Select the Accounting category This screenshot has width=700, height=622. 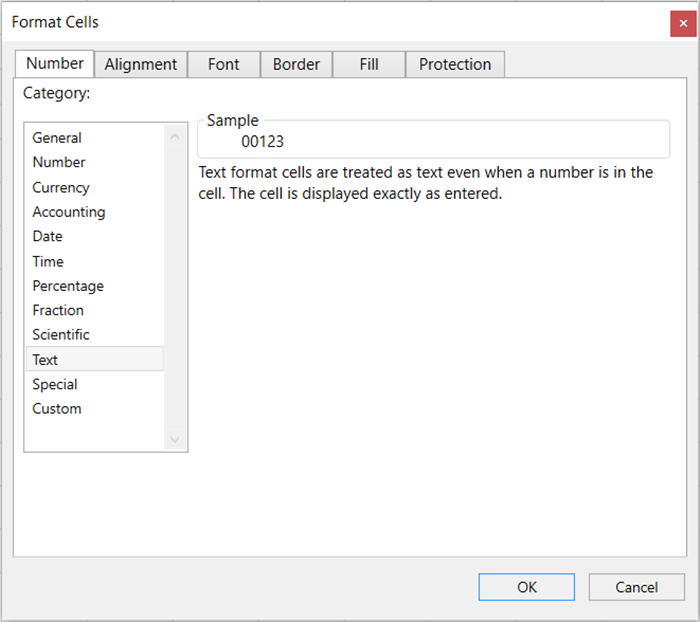(x=68, y=212)
